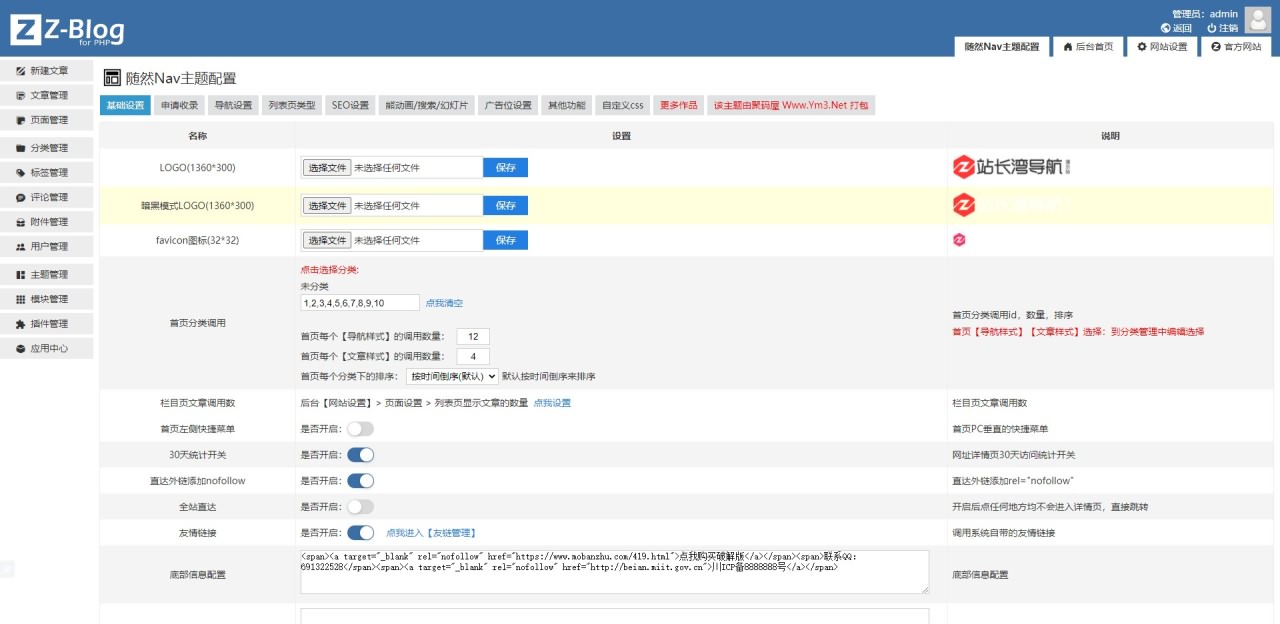Go to 插件管理 in the sidebar

47,324
